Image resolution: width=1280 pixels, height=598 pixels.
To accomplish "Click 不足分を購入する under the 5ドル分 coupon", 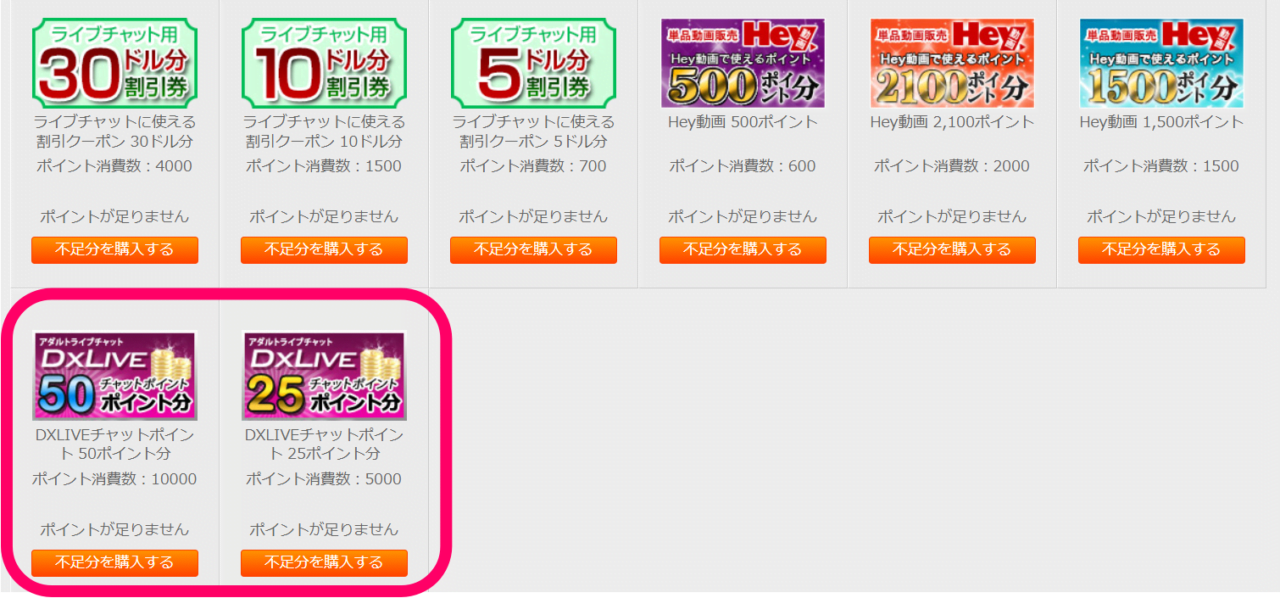I will click(x=533, y=250).
